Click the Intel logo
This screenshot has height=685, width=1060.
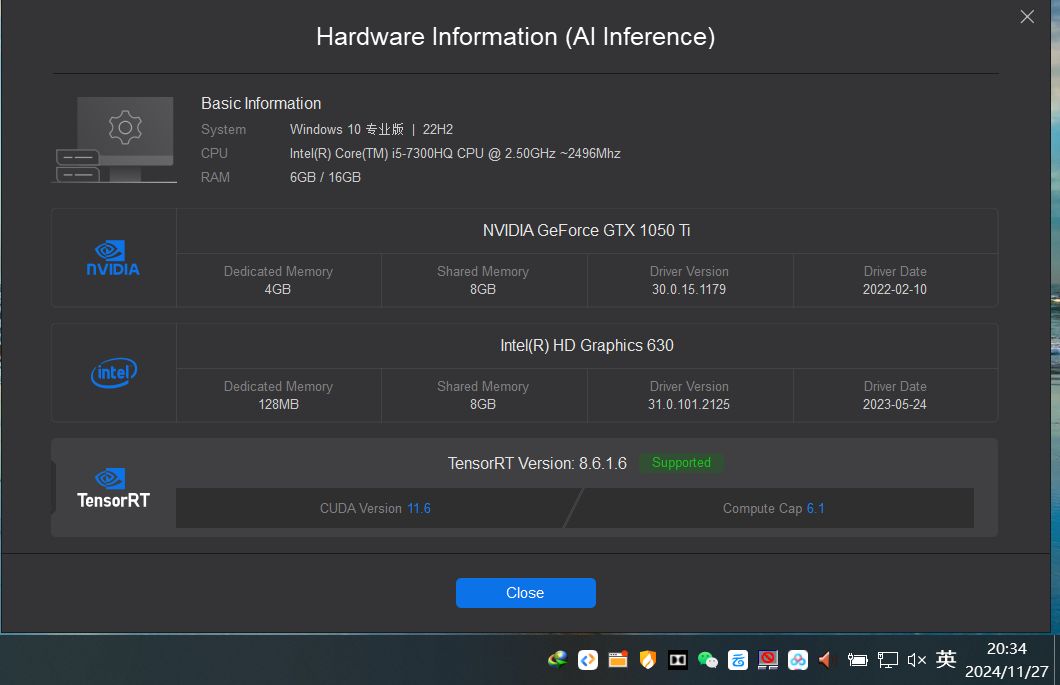tap(114, 373)
